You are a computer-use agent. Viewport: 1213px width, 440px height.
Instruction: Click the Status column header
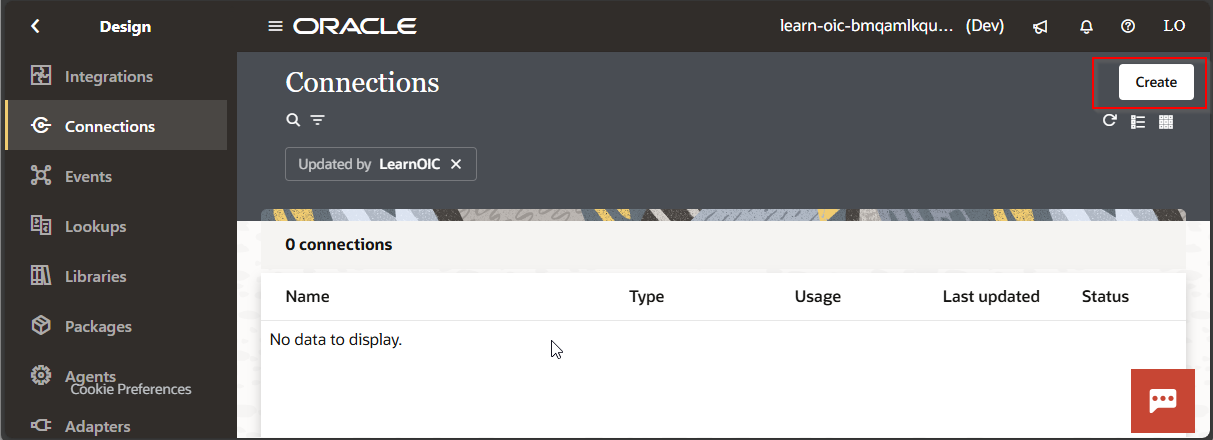[x=1105, y=296]
